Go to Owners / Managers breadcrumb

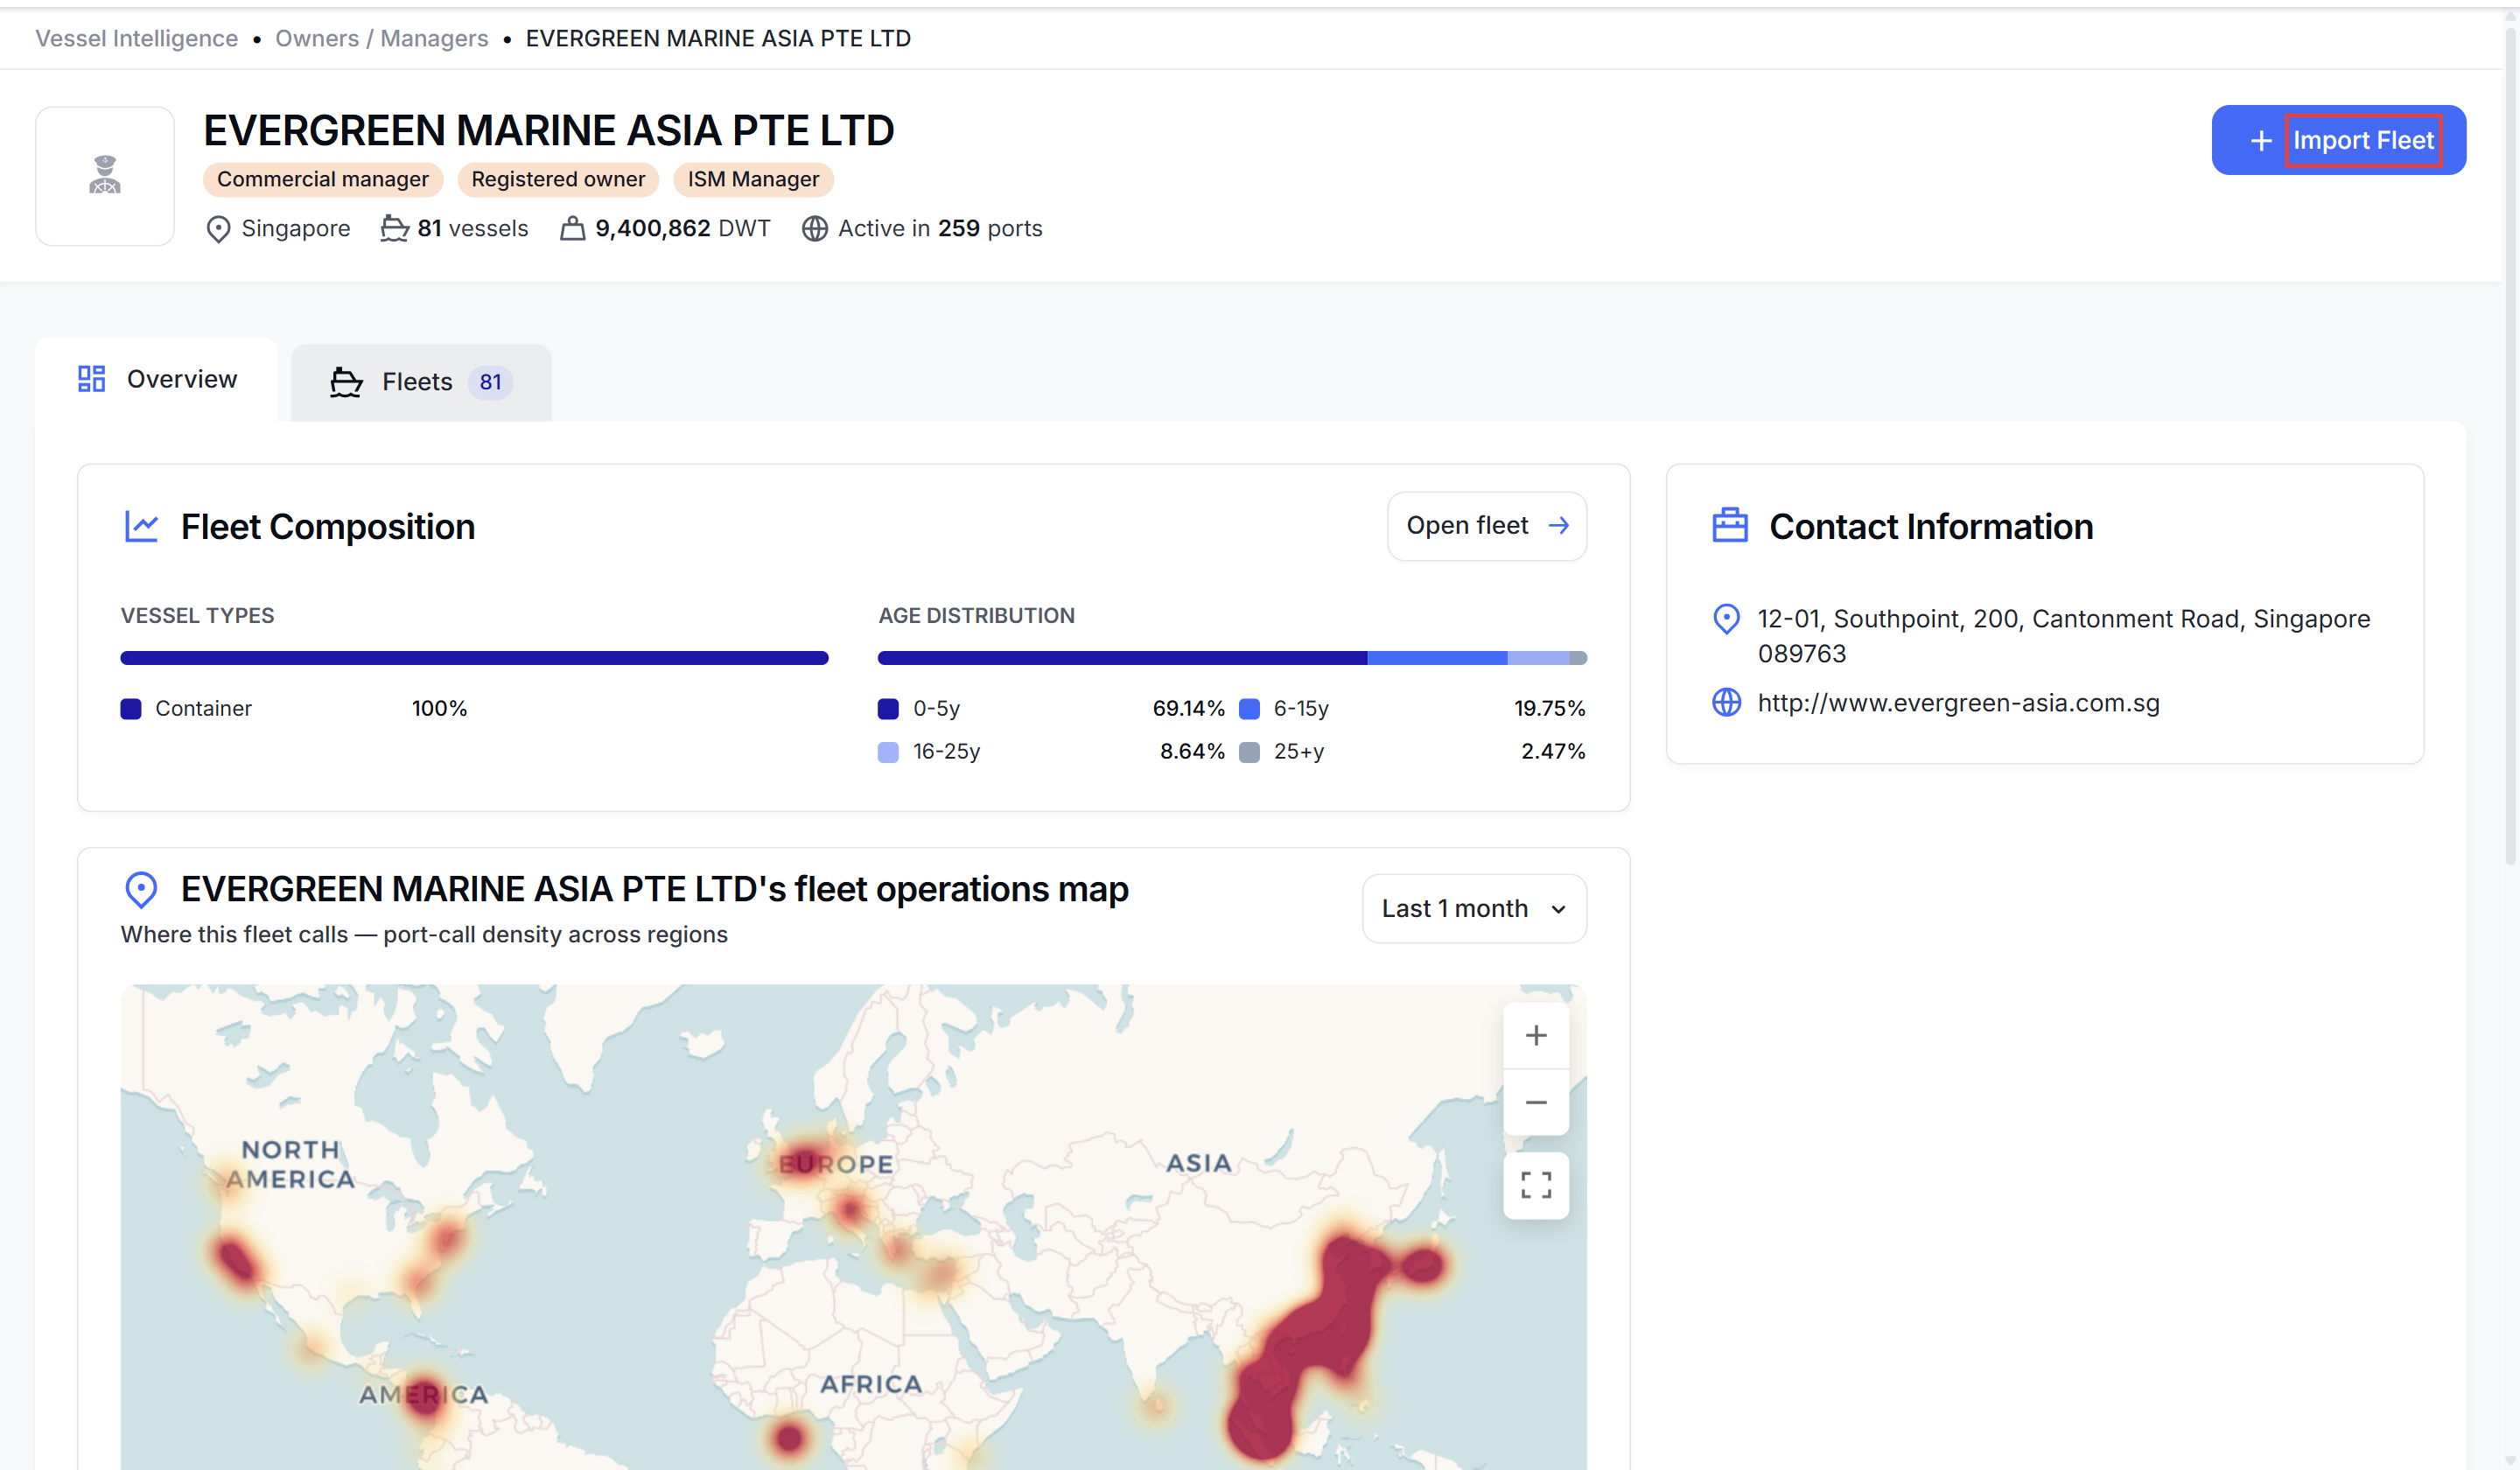[382, 38]
